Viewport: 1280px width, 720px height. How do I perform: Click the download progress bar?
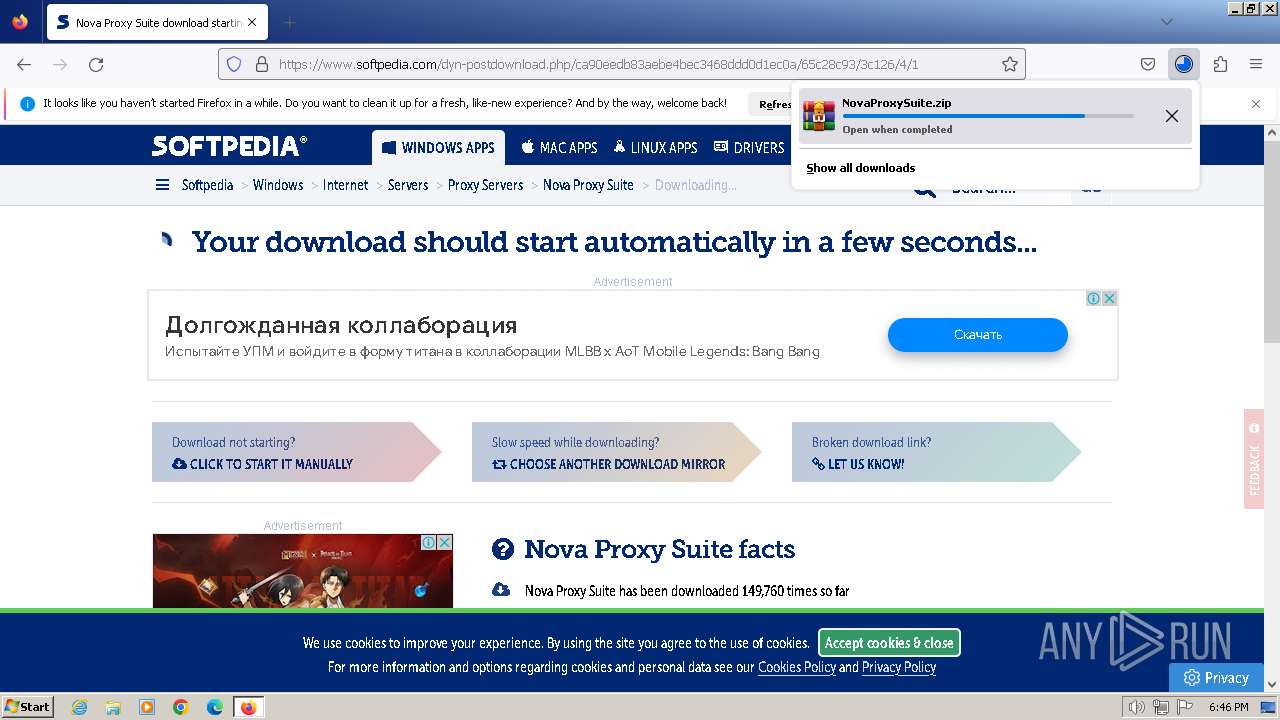coord(988,116)
